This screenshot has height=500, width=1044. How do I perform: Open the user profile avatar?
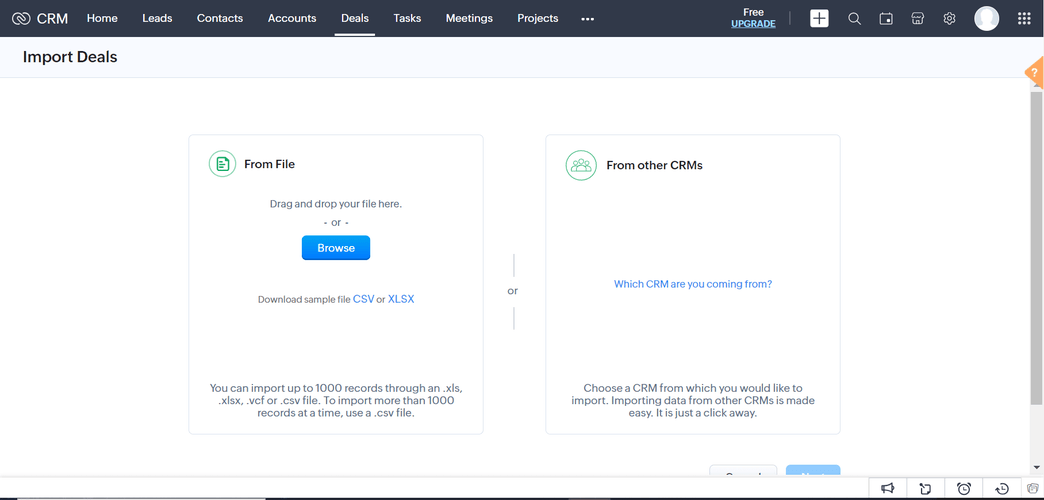click(x=986, y=19)
